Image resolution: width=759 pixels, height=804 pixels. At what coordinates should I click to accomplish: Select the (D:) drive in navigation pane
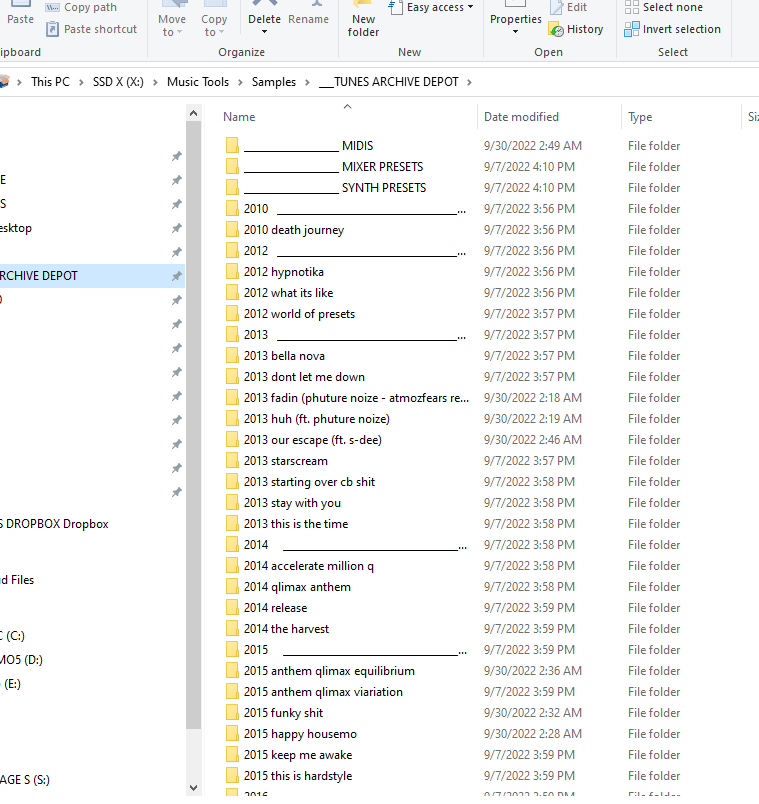pyautogui.click(x=21, y=660)
